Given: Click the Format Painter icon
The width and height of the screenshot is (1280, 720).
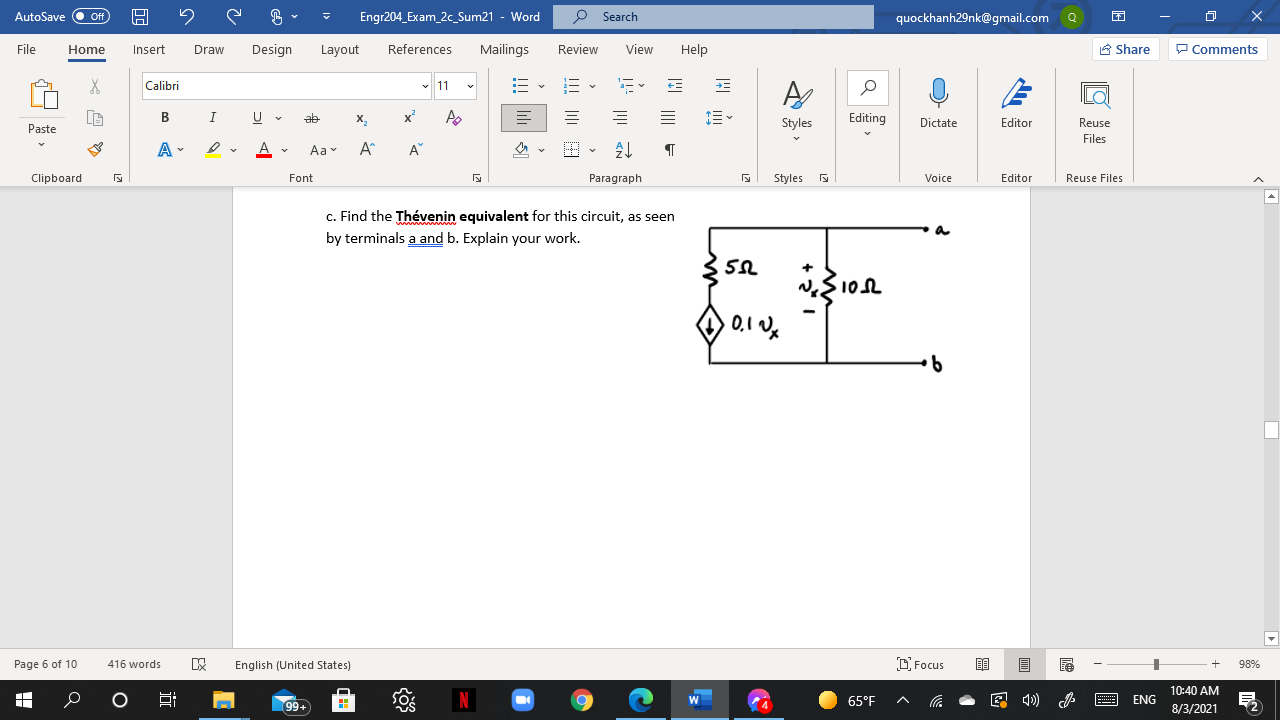Looking at the screenshot, I should click(x=95, y=149).
